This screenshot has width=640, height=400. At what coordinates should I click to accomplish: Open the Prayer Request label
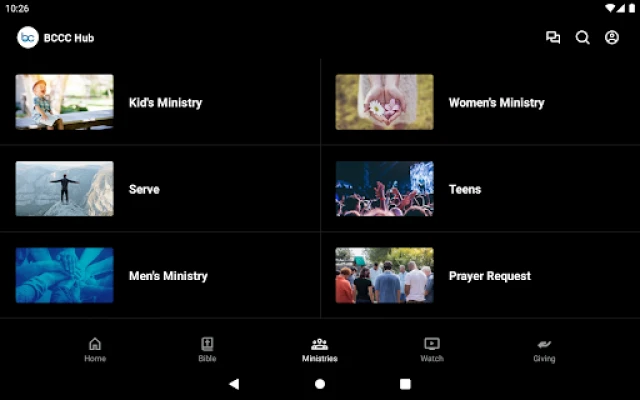[489, 276]
